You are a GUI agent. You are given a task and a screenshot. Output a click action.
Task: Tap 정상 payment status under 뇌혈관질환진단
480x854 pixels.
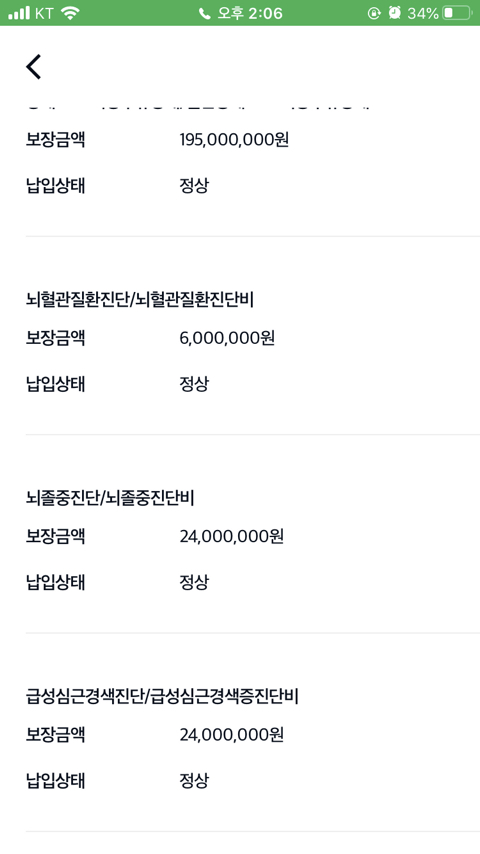tap(194, 385)
